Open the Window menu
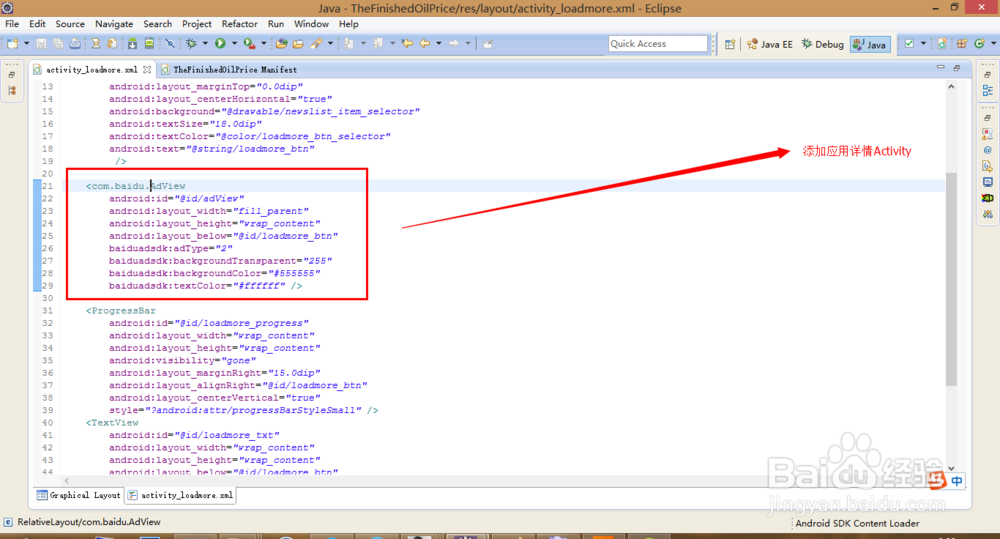1000x539 pixels. pos(311,24)
